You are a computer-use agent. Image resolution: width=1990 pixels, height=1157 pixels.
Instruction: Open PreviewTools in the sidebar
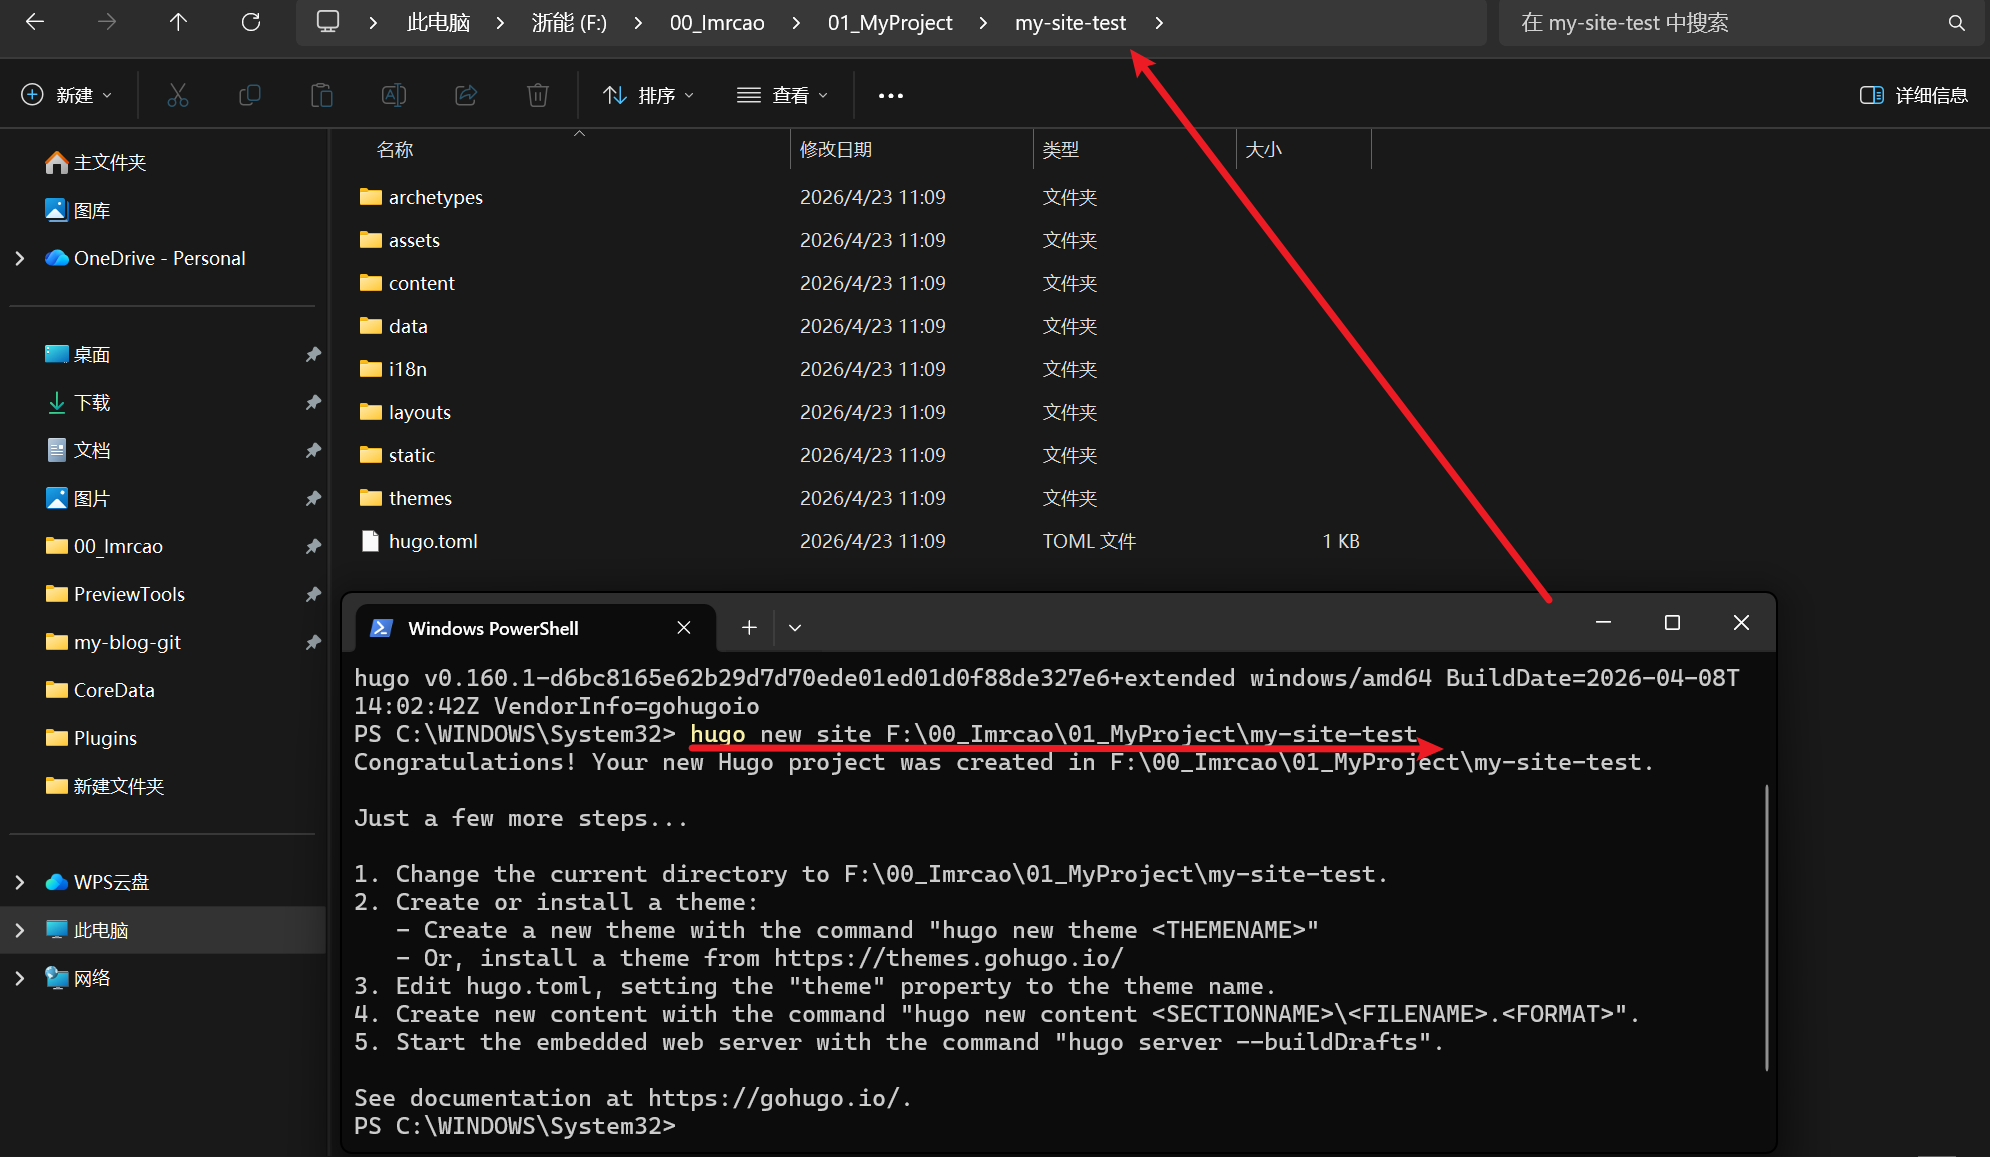pos(129,594)
